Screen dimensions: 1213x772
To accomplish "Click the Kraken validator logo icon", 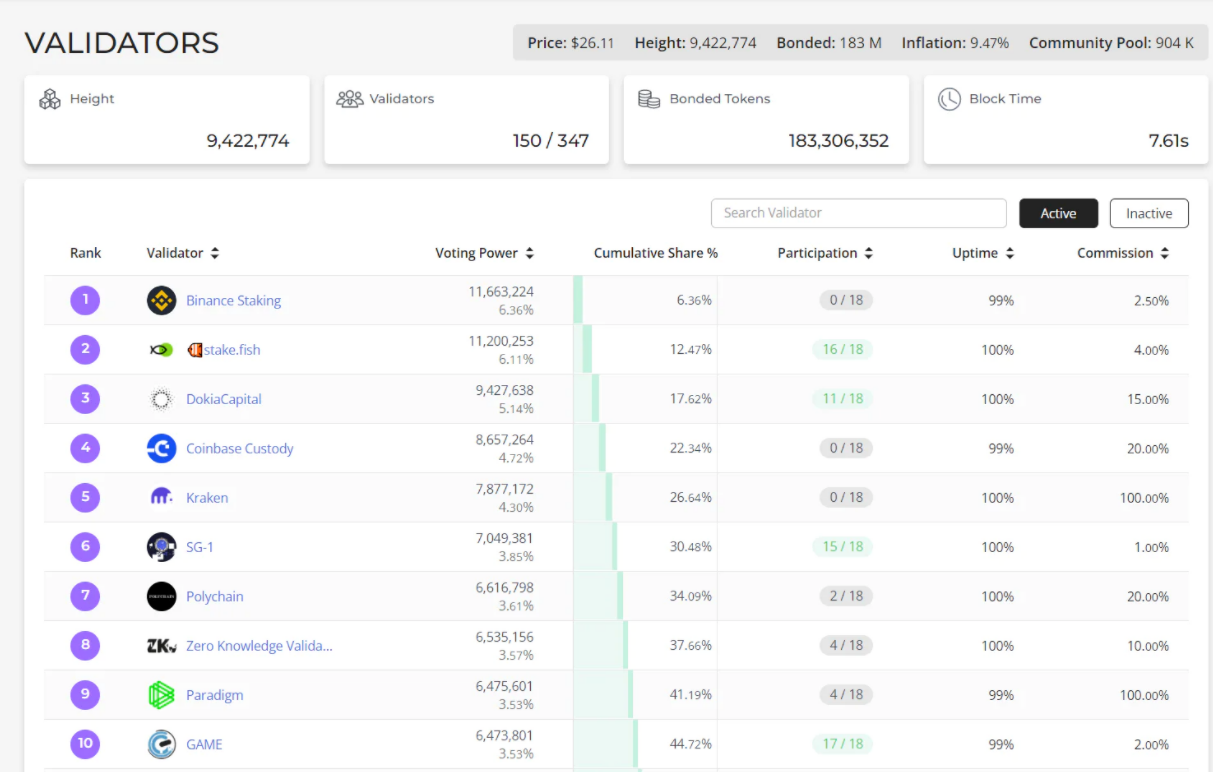I will (161, 497).
